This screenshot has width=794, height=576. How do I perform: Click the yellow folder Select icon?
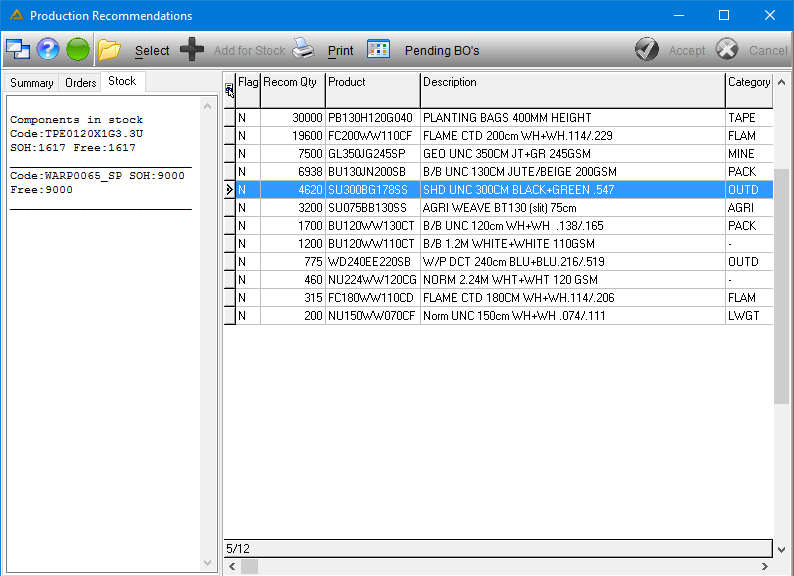(x=109, y=50)
